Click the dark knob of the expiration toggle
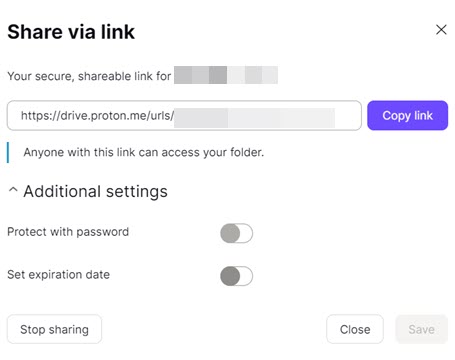 tap(230, 276)
